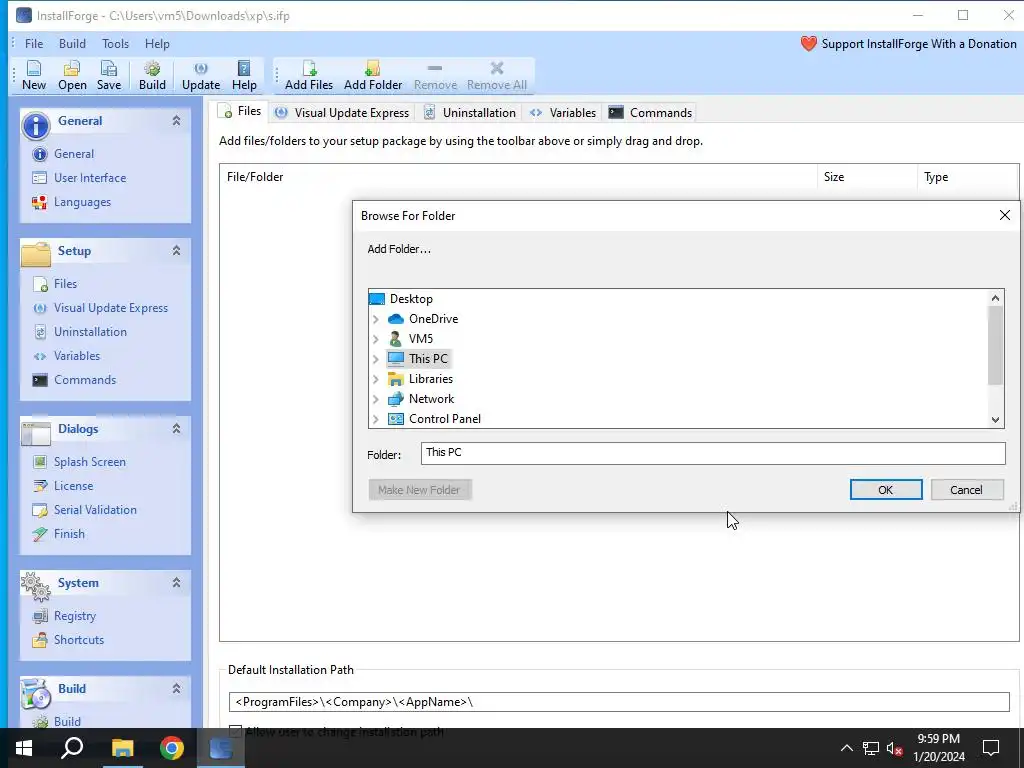This screenshot has height=768, width=1024.
Task: Open Shortcuts in the sidebar
Action: click(x=68, y=640)
